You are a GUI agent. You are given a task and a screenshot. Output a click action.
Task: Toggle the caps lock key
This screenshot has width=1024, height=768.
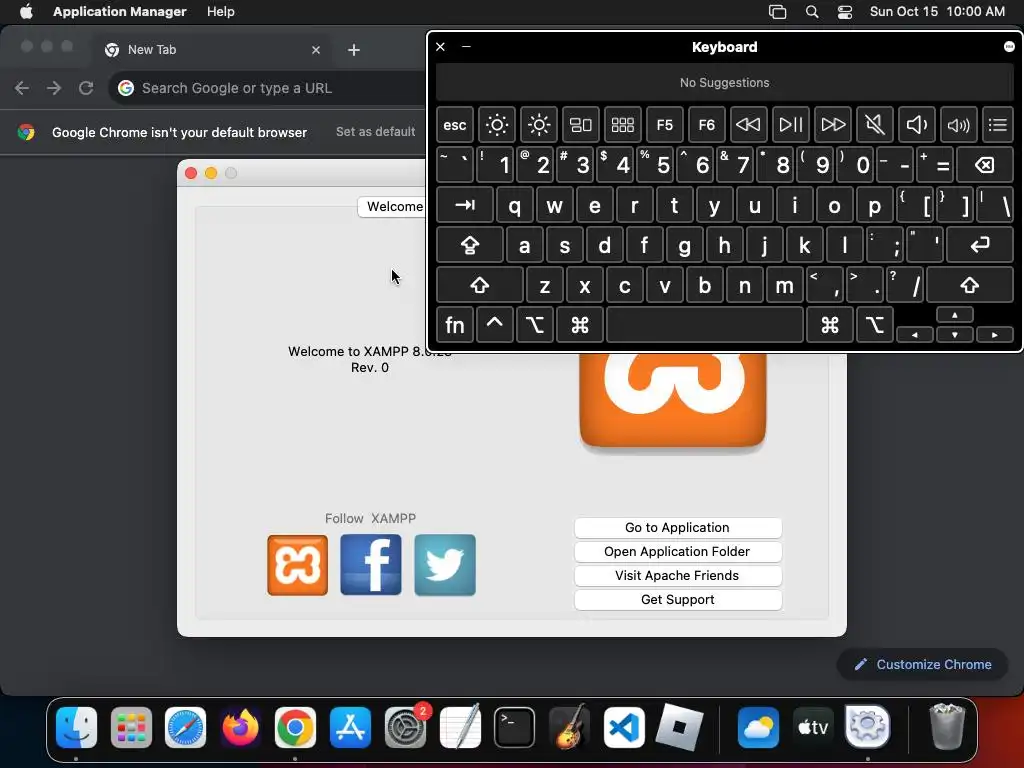tap(470, 245)
